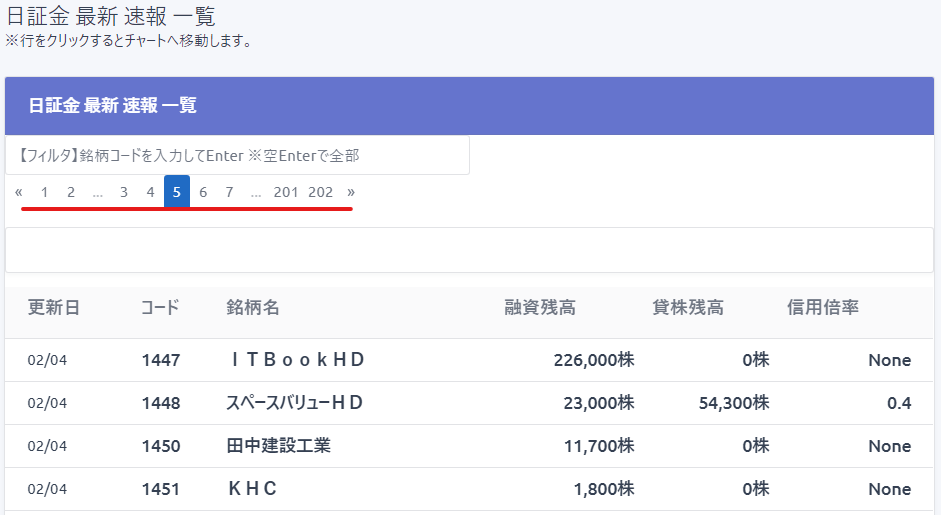Go to next page using » arrow
941x515 pixels.
tap(351, 192)
